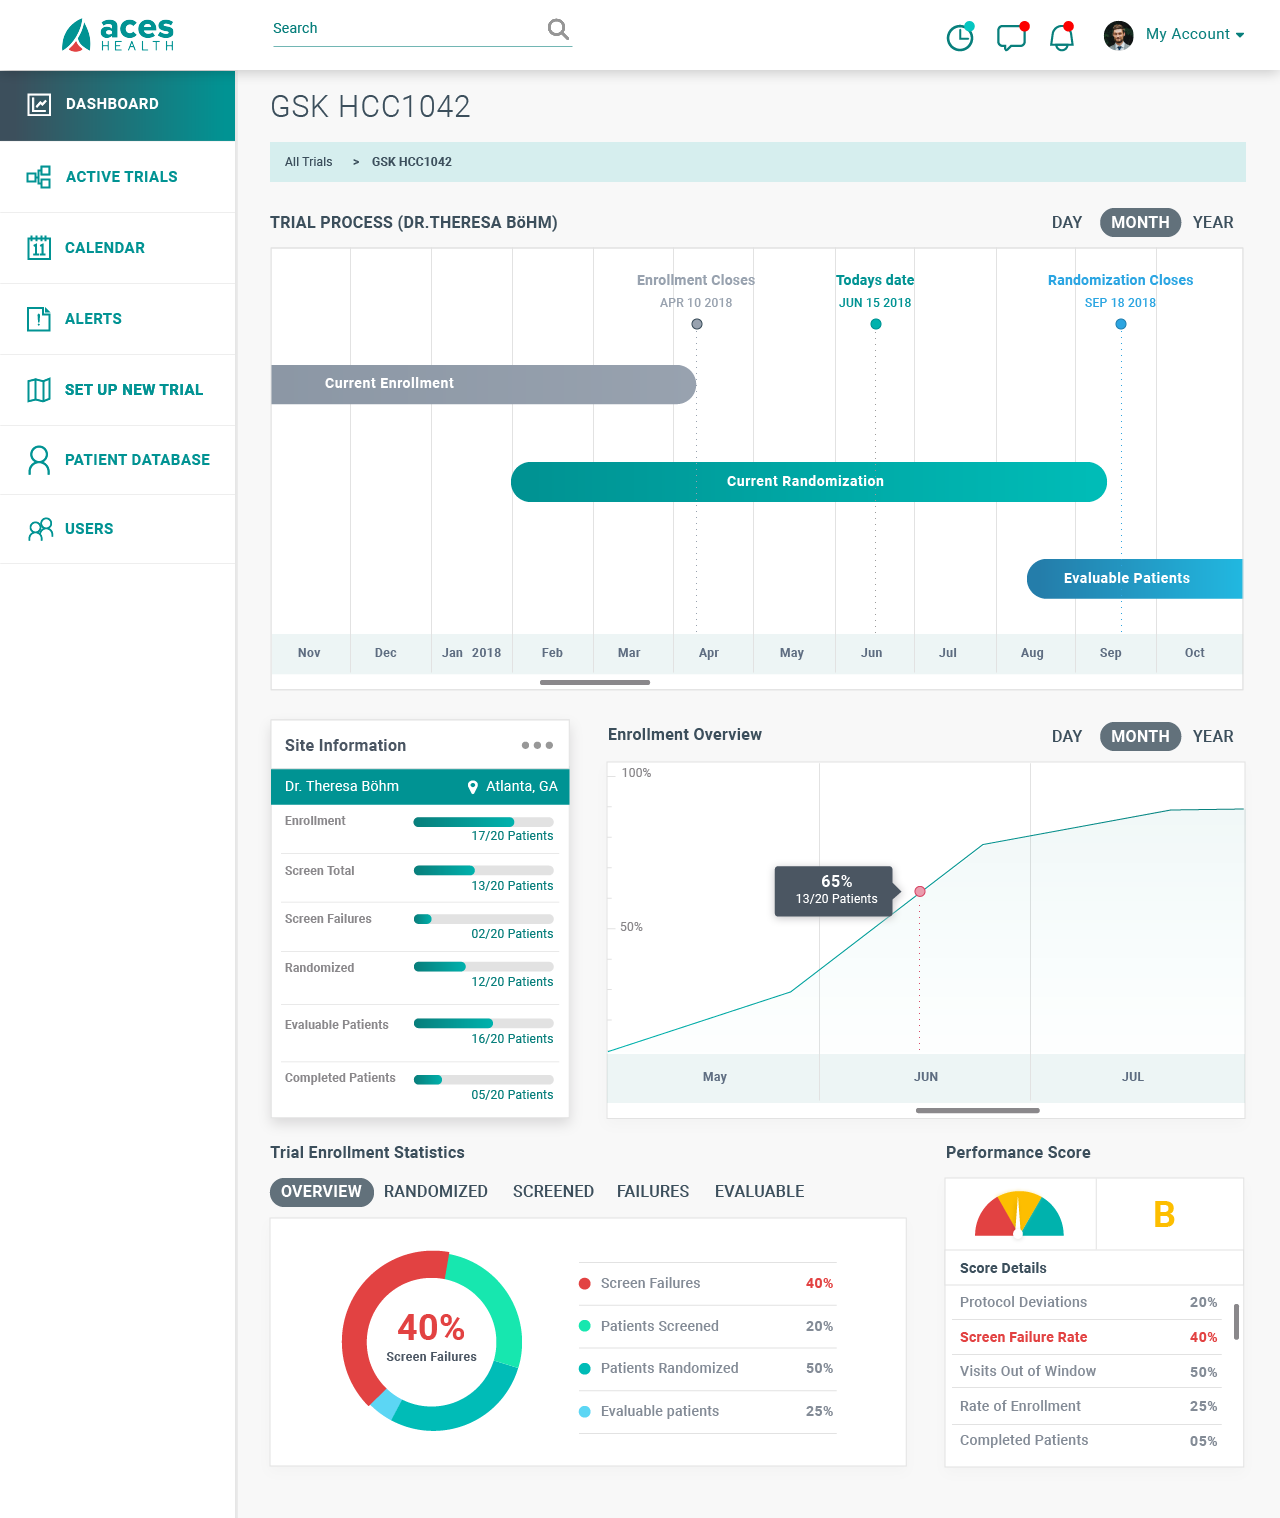Select the RANDOMIZED statistics tab
Image resolution: width=1280 pixels, height=1518 pixels.
pyautogui.click(x=436, y=1191)
